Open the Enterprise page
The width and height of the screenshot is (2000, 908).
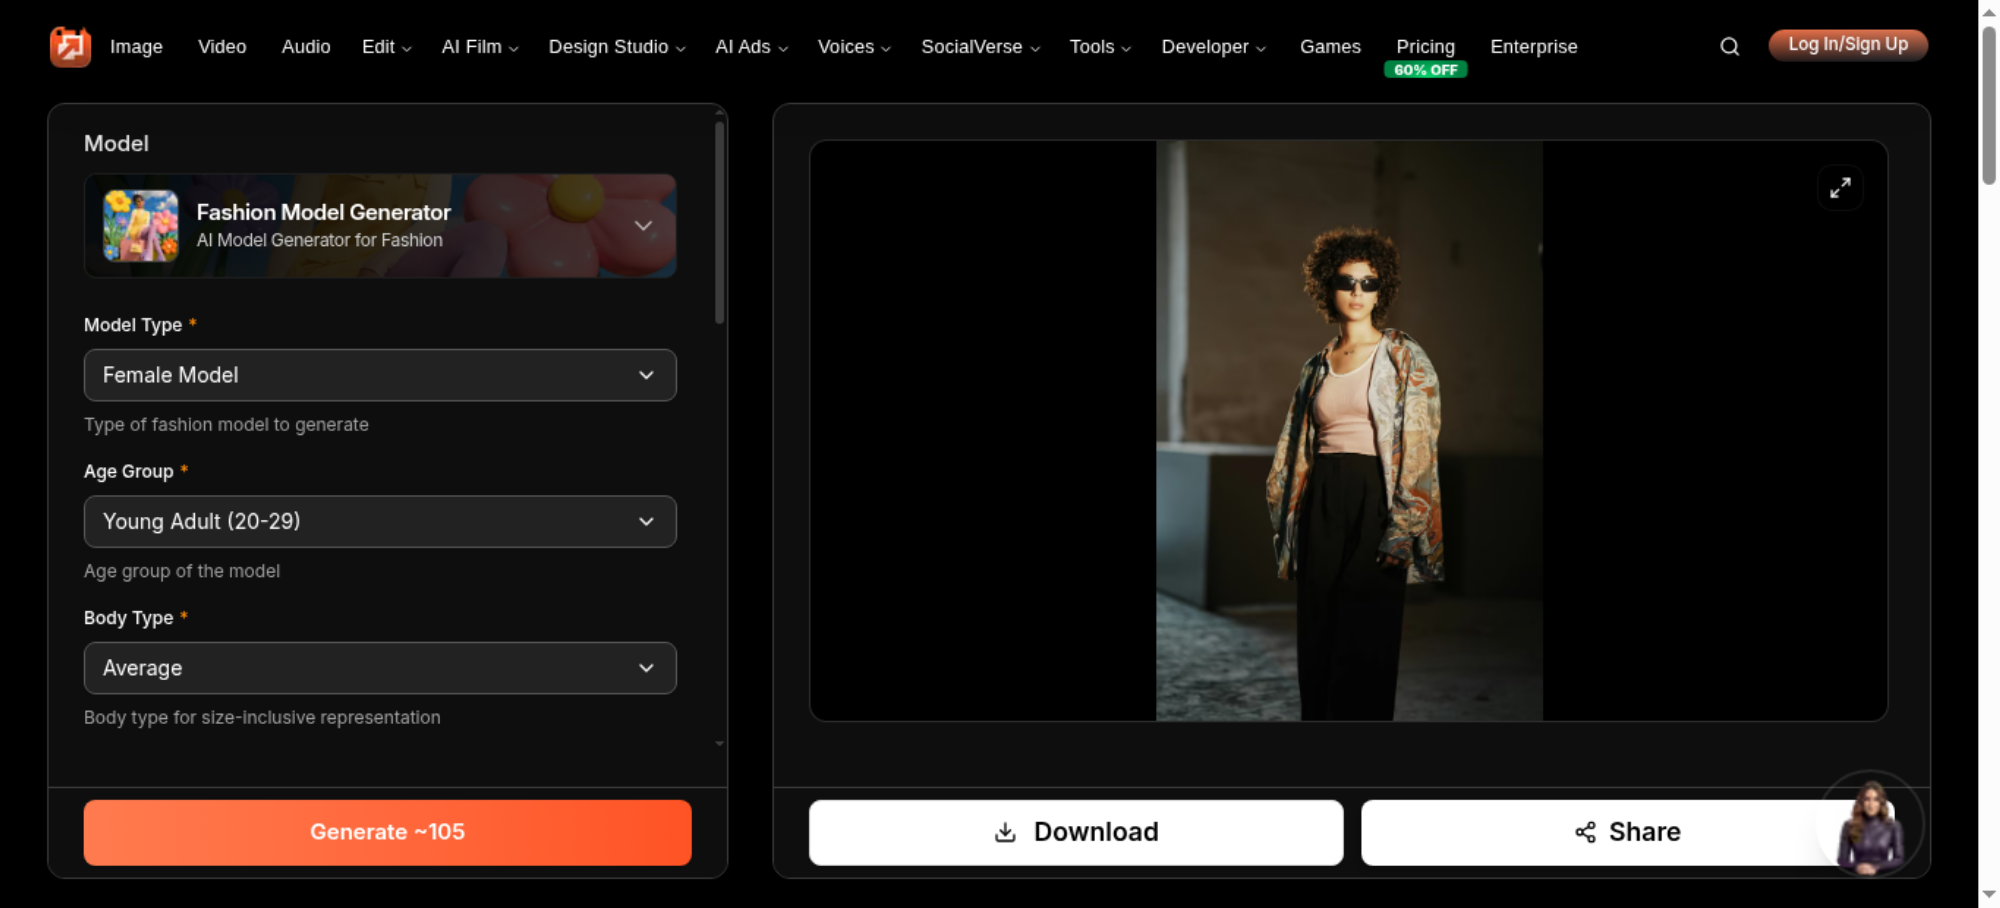coord(1533,47)
